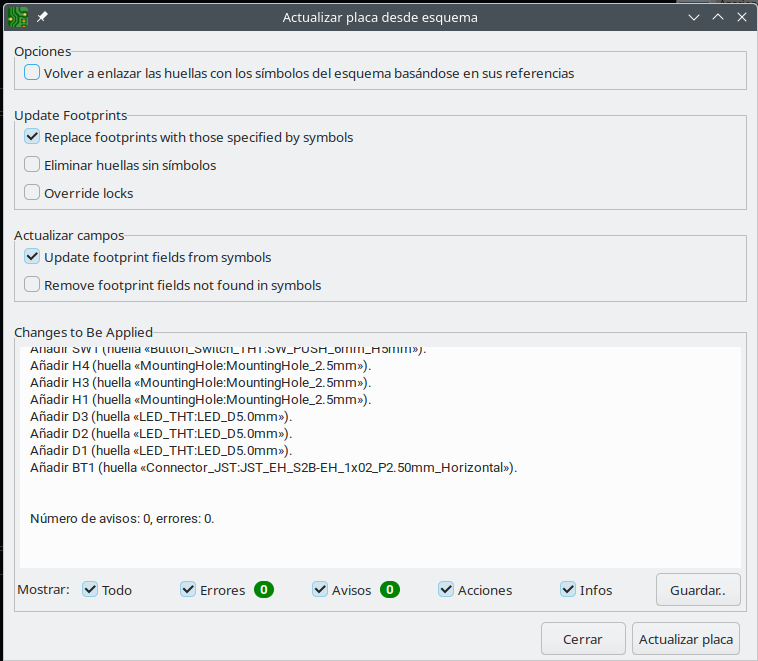This screenshot has width=758, height=661.
Task: Click Actualizar placa to update the board
Action: tap(685, 639)
